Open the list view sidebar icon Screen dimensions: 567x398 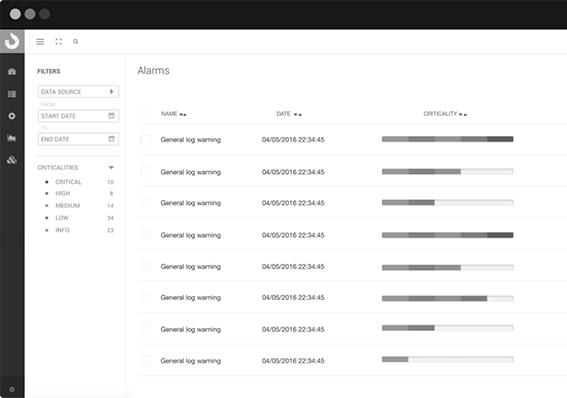pyautogui.click(x=12, y=94)
